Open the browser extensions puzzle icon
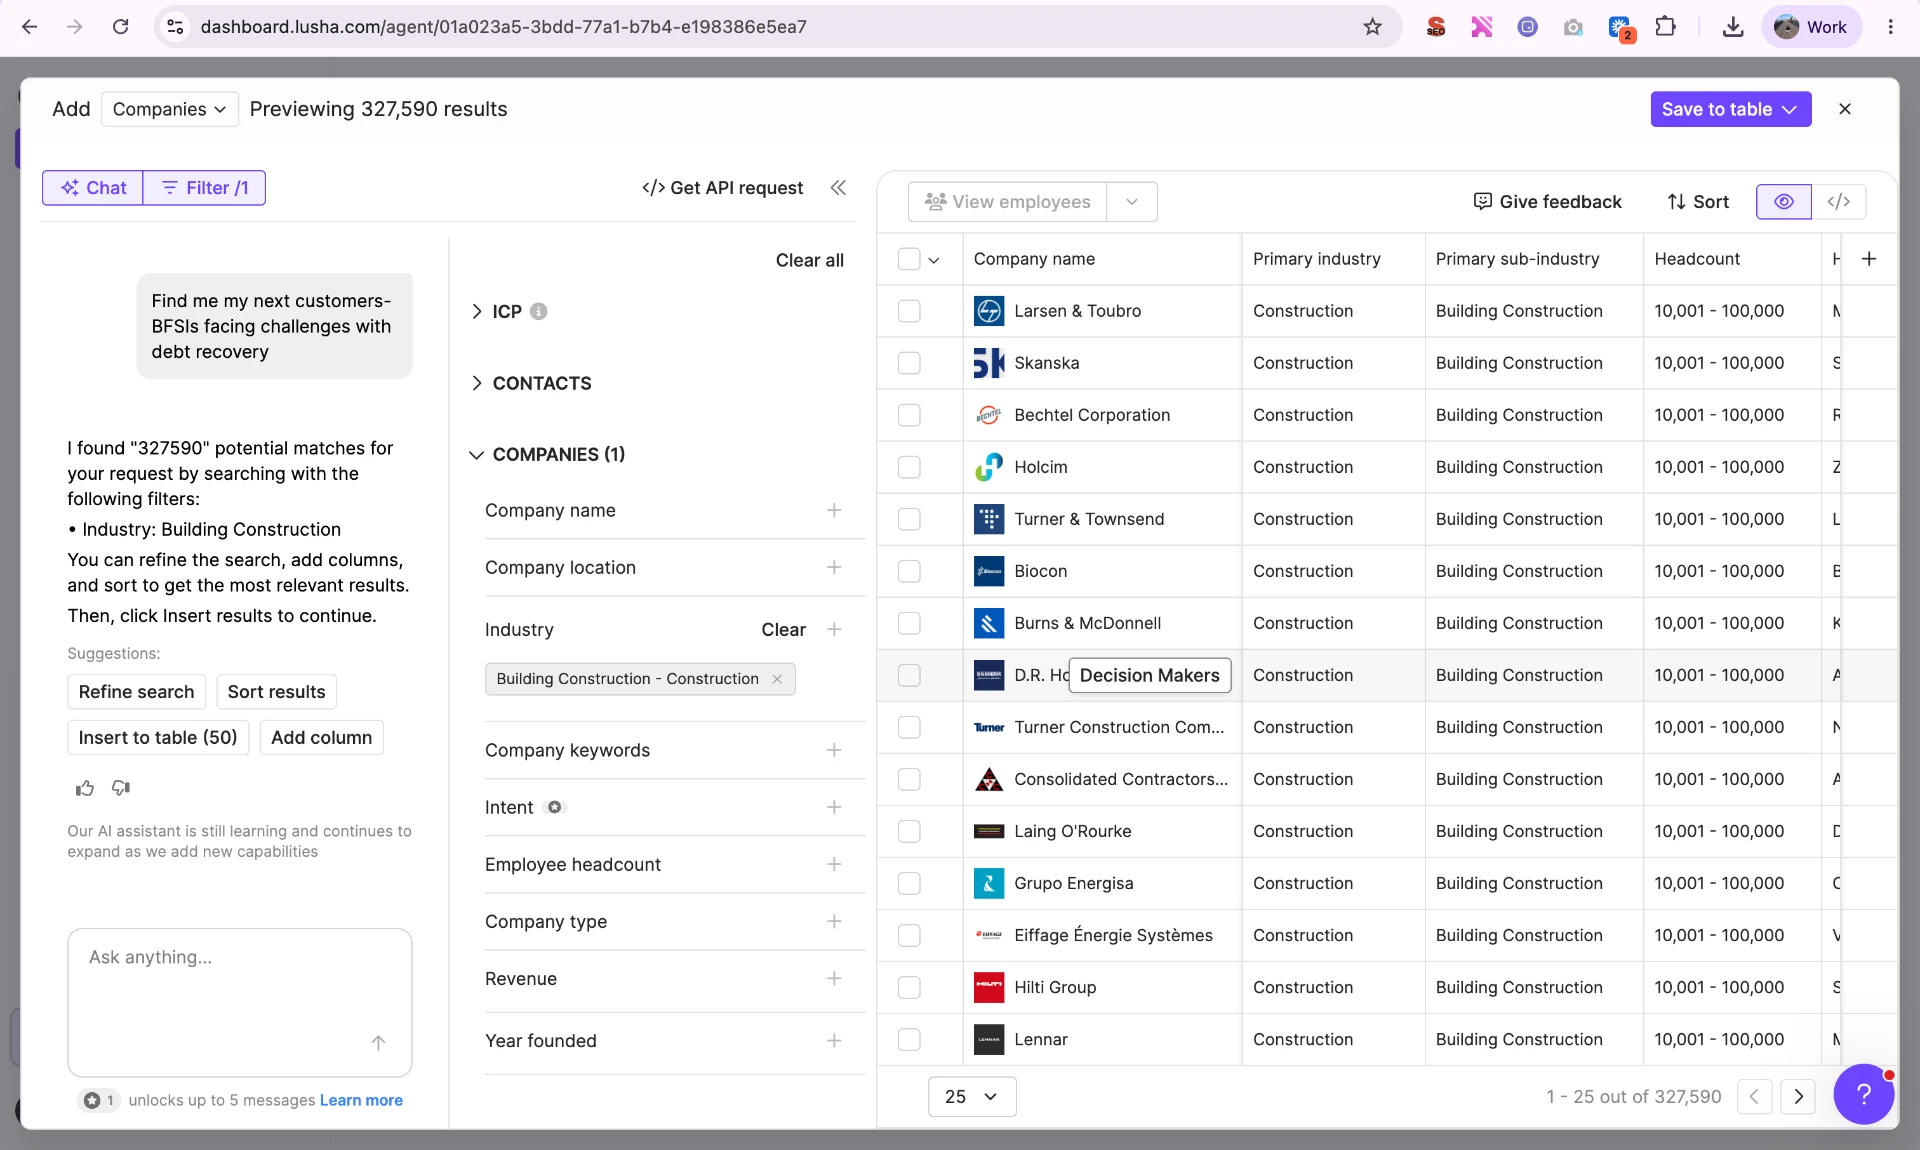Image resolution: width=1920 pixels, height=1150 pixels. point(1666,27)
